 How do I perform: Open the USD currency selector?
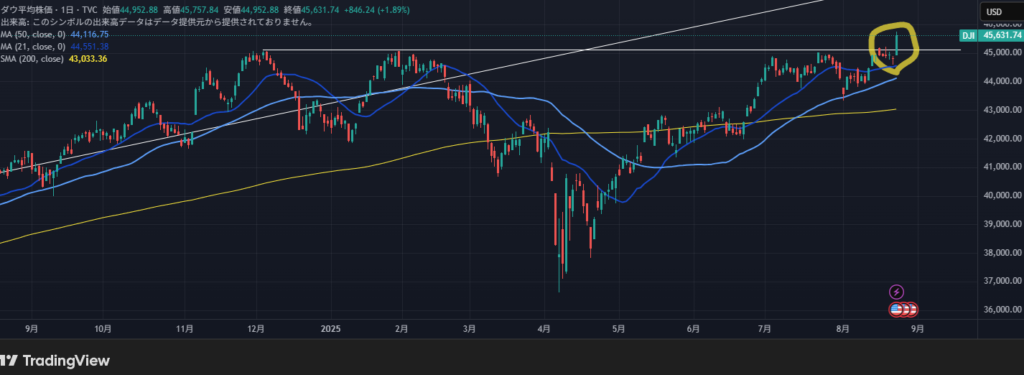pos(1002,12)
